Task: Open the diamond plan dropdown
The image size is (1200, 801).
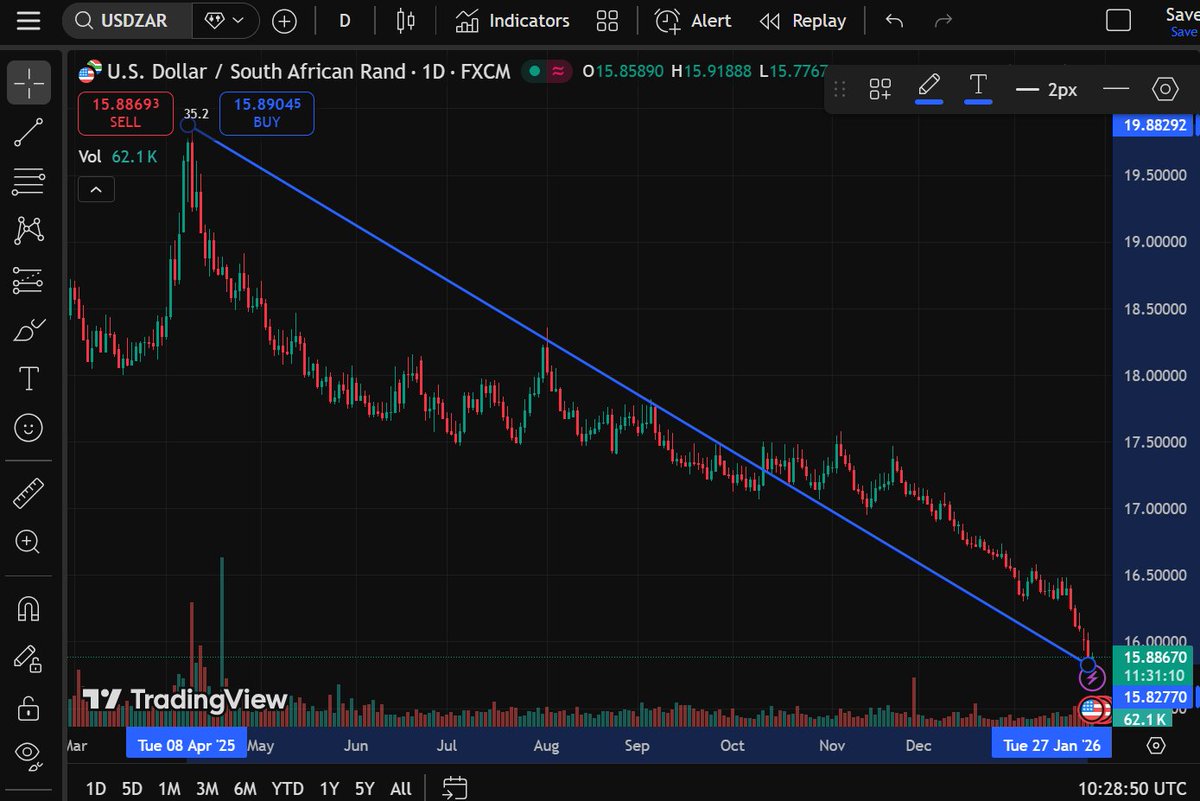Action: (x=224, y=21)
